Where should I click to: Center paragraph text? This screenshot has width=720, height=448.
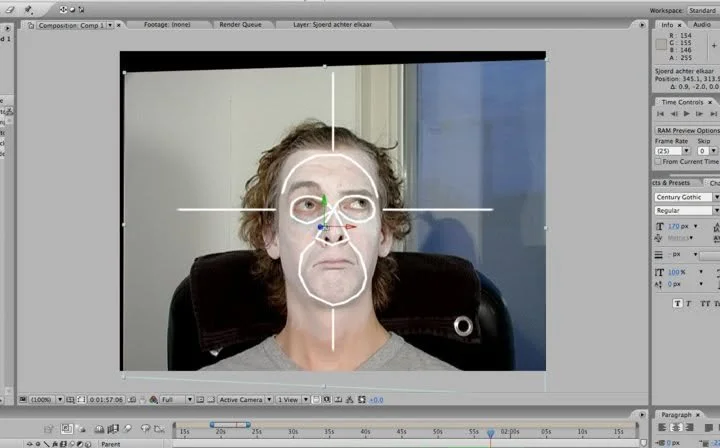pos(676,427)
